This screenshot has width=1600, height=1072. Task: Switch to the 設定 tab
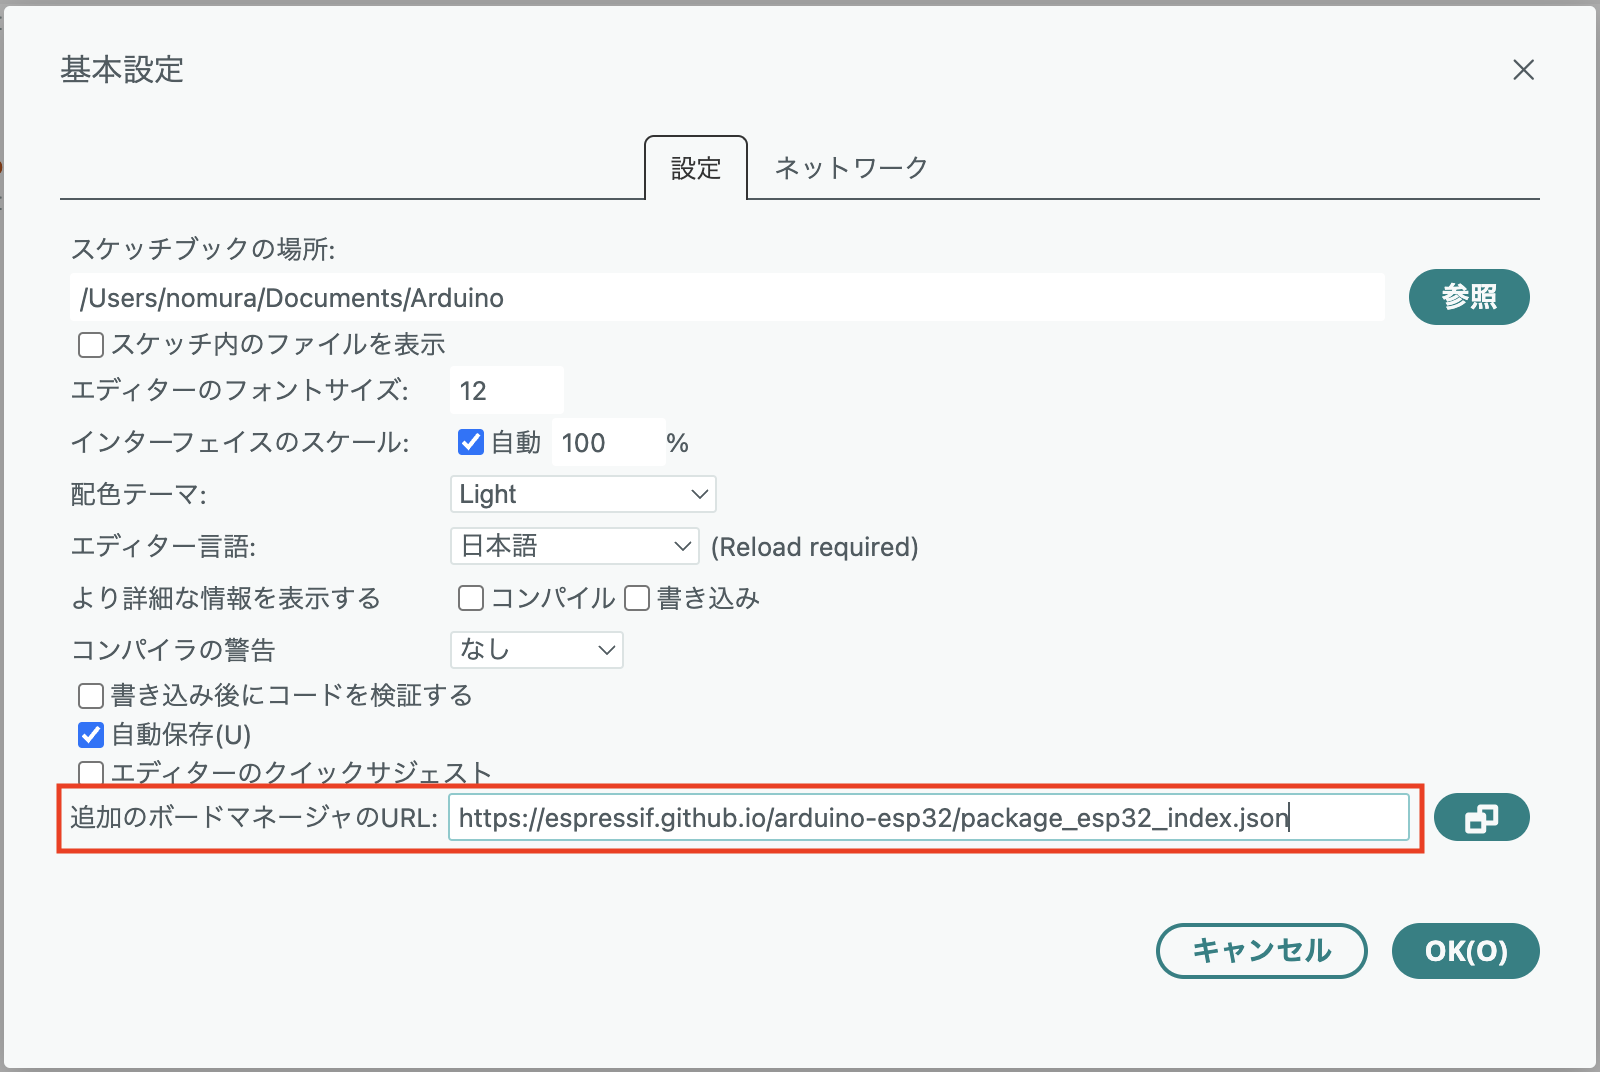click(696, 168)
